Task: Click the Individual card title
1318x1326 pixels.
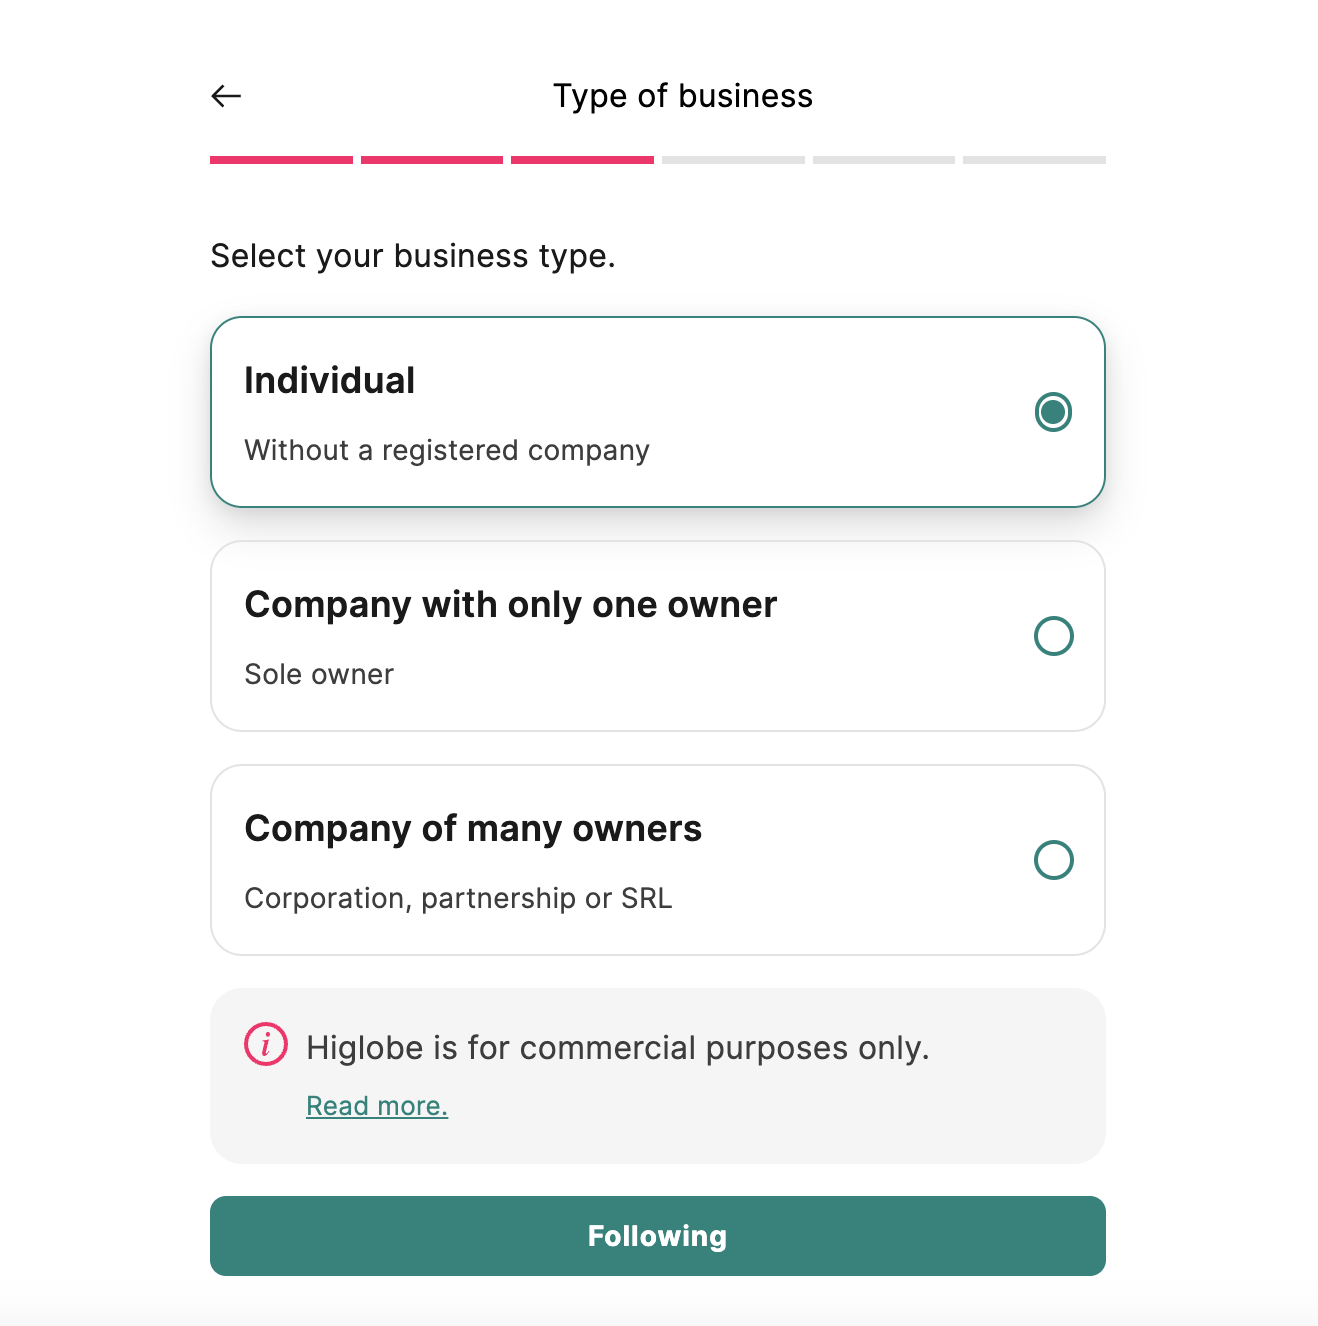Action: (330, 381)
